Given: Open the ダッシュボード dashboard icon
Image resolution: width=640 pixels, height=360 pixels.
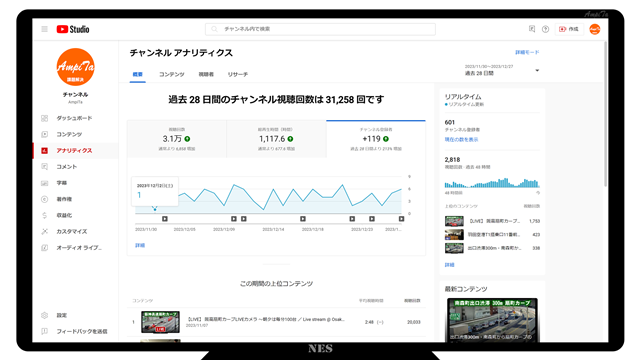Looking at the screenshot, I should point(44,118).
